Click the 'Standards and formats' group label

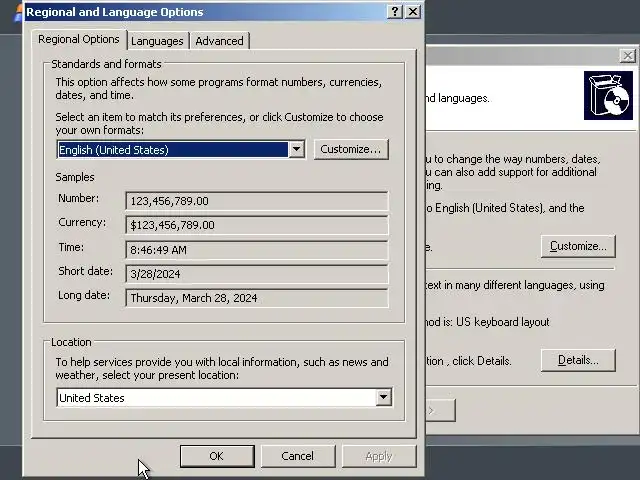(106, 64)
